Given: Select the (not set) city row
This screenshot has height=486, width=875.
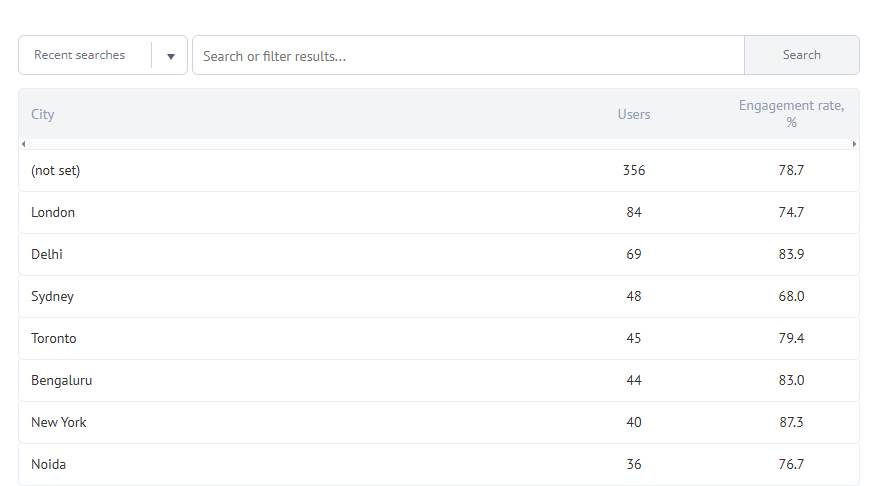Looking at the screenshot, I should tap(56, 171).
